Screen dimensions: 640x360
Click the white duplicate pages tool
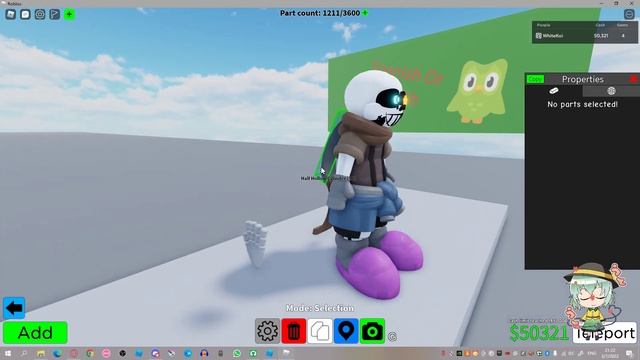(x=320, y=331)
